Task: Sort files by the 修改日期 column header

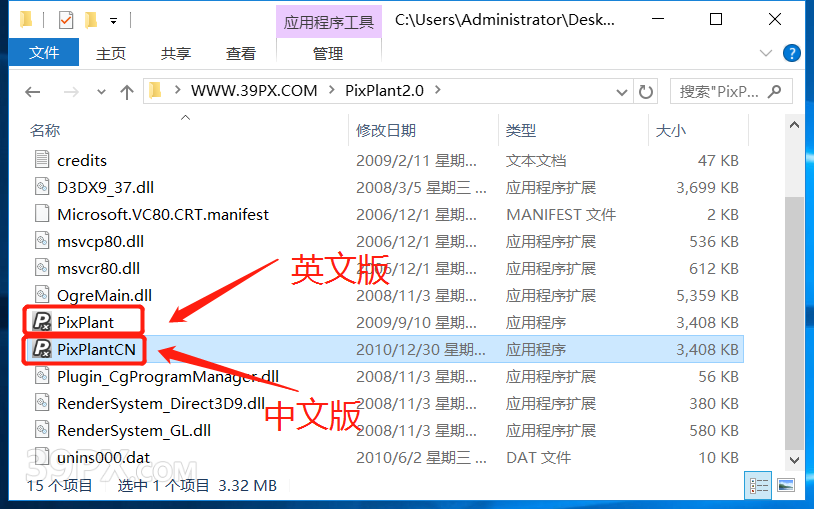Action: (x=386, y=130)
